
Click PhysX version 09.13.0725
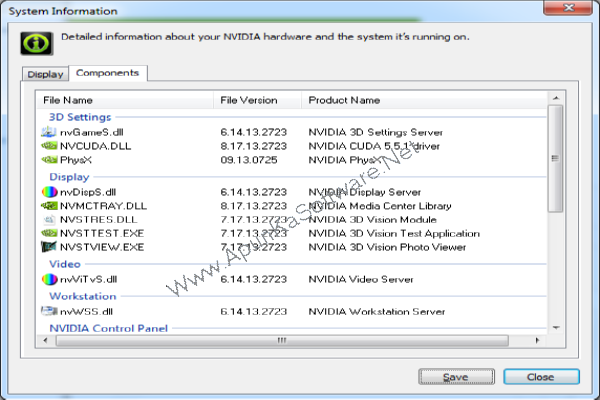249,160
